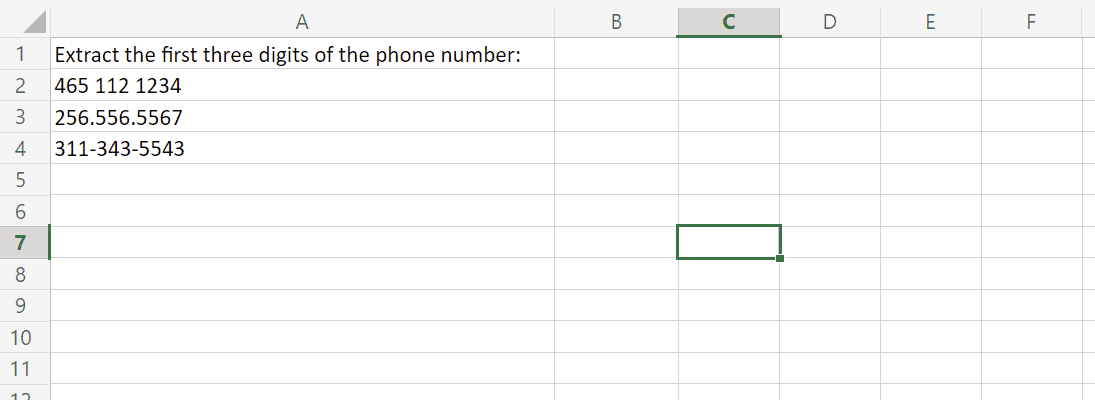Select column D header
The width and height of the screenshot is (1095, 400).
click(x=829, y=21)
